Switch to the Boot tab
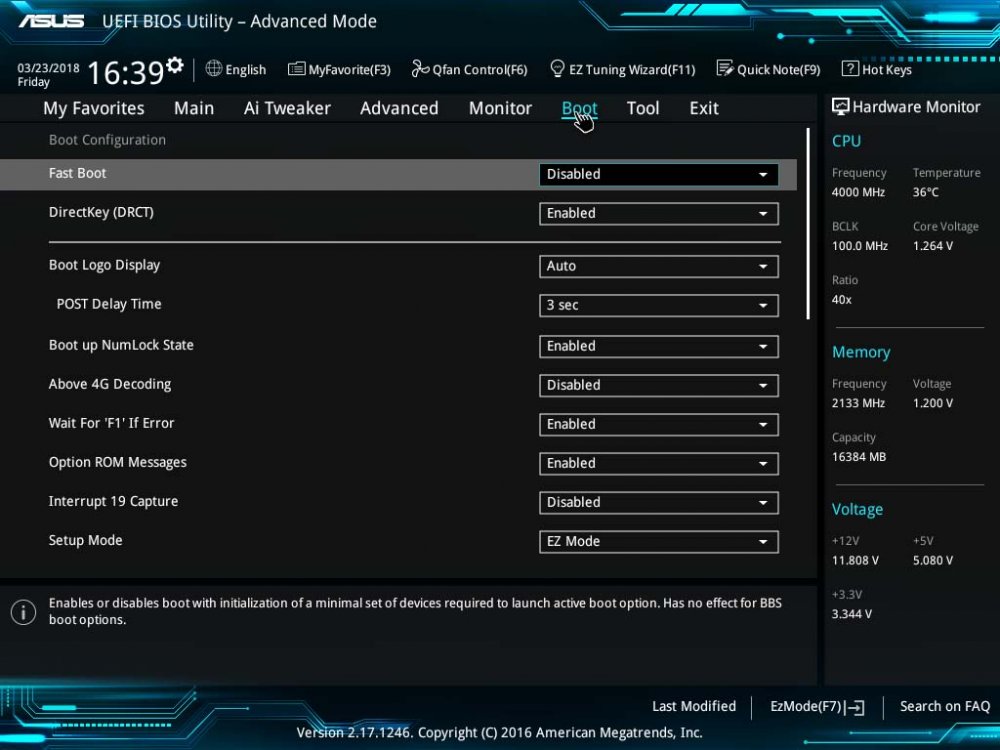 [579, 108]
